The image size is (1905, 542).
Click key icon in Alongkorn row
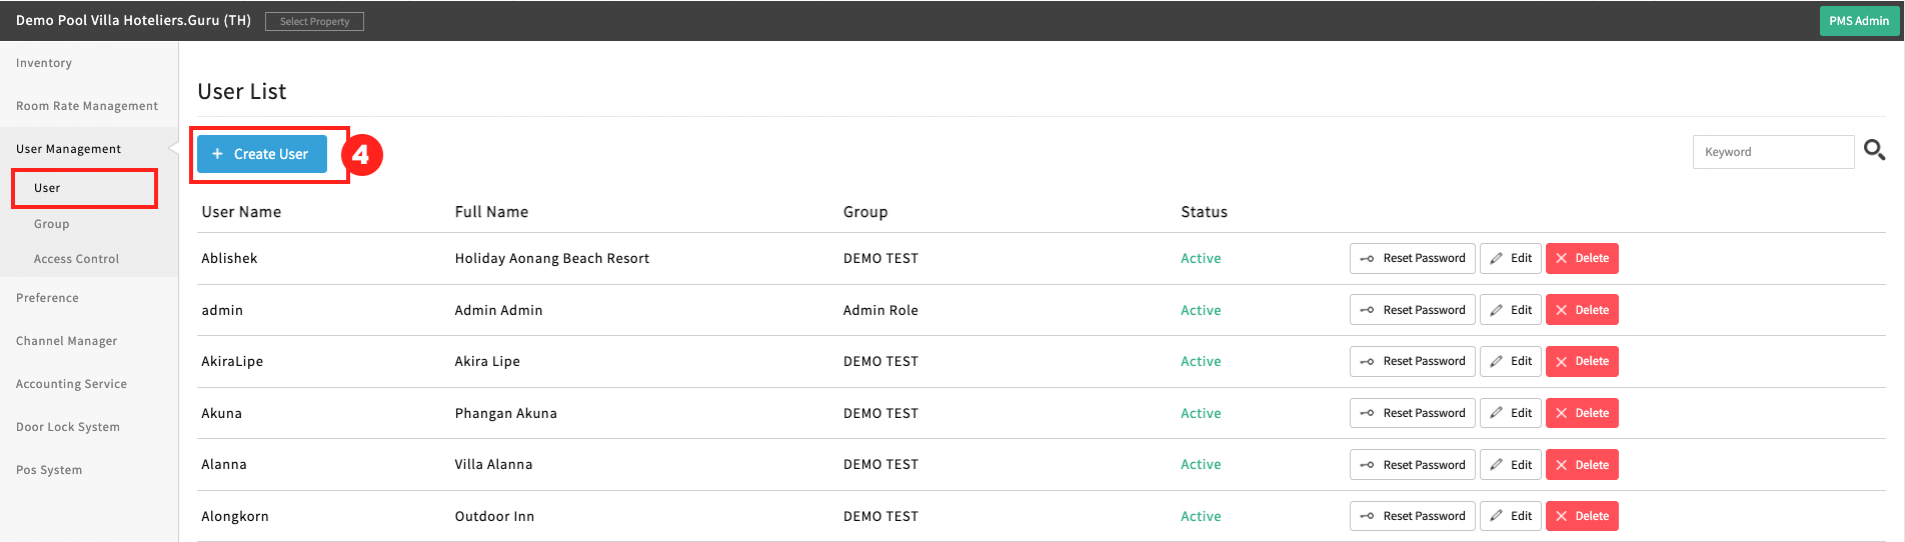tap(1367, 517)
